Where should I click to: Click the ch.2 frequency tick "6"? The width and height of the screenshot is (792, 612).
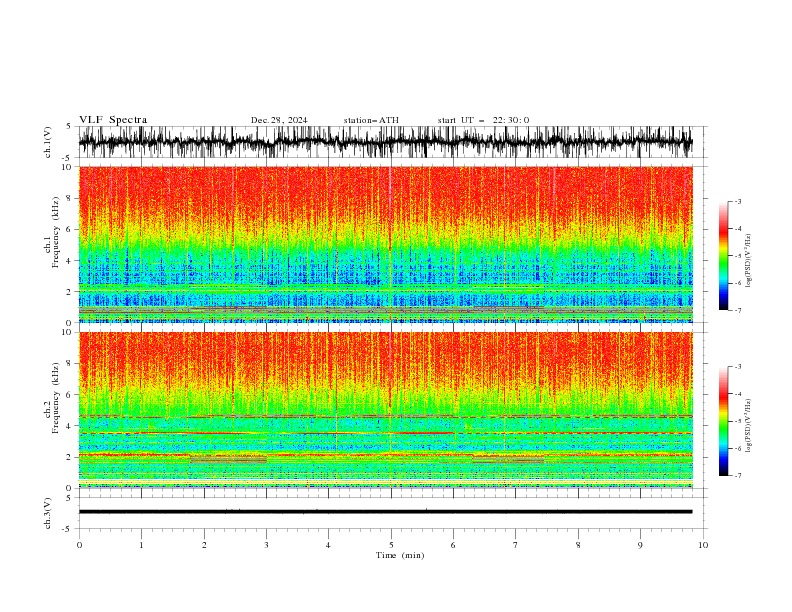click(x=70, y=395)
